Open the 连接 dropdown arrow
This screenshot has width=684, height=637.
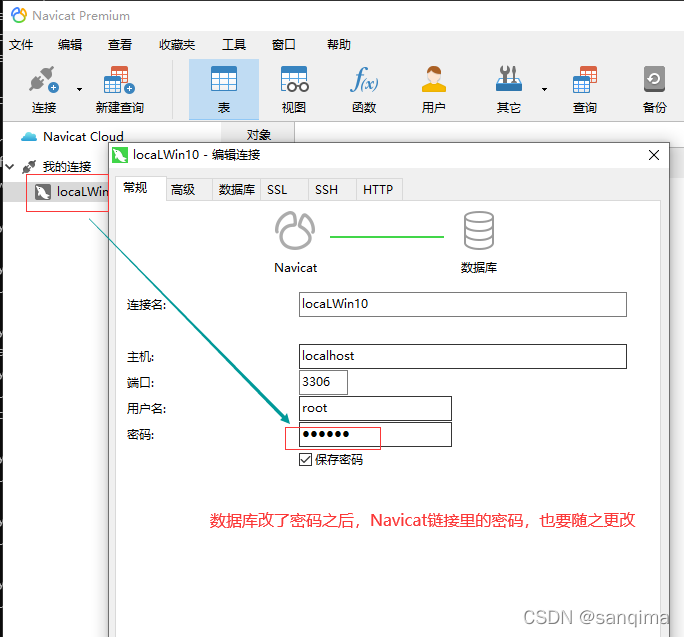pos(79,89)
